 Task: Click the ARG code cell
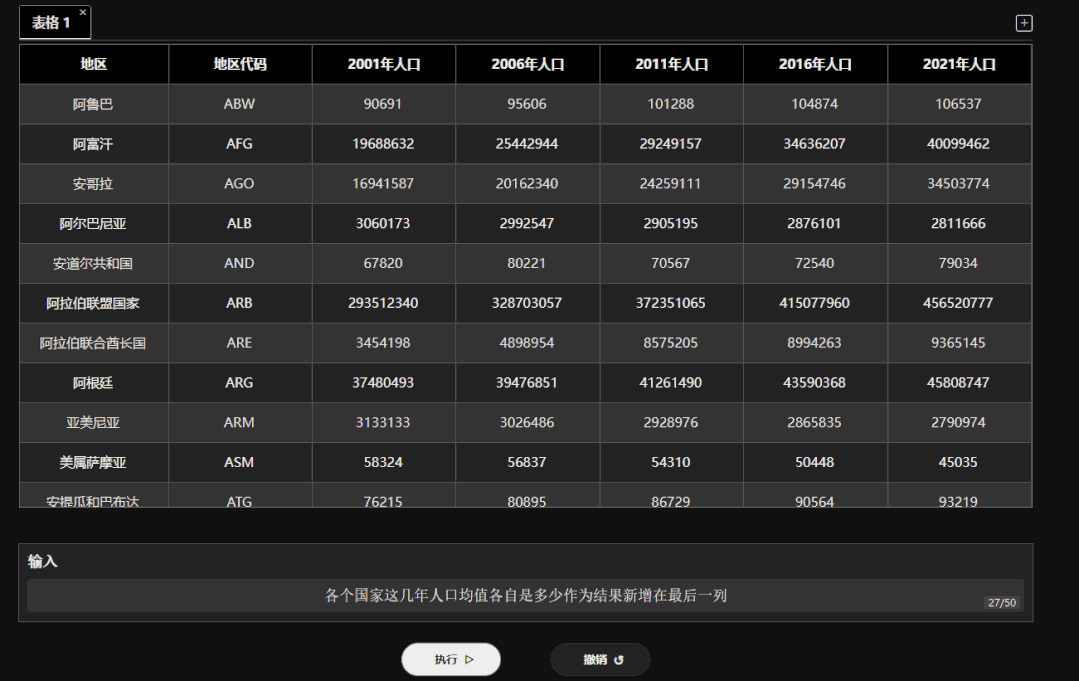coord(240,384)
